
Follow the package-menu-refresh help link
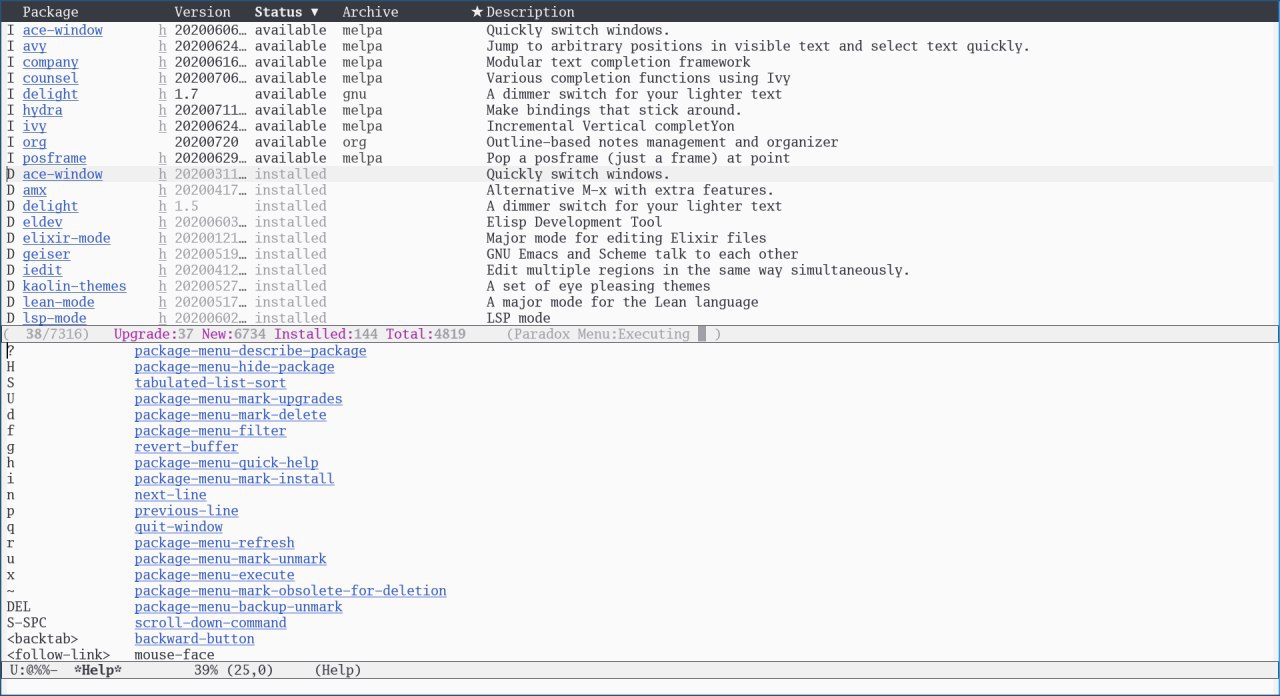pos(214,543)
